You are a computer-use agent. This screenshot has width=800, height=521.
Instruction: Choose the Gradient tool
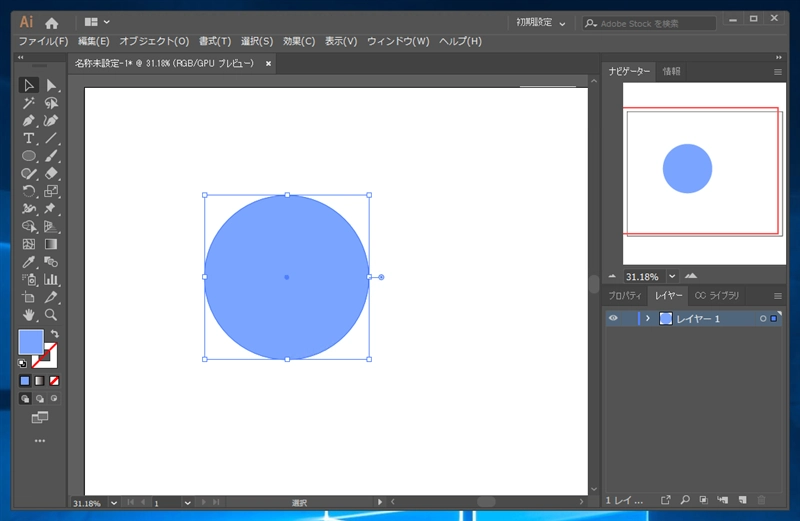51,244
